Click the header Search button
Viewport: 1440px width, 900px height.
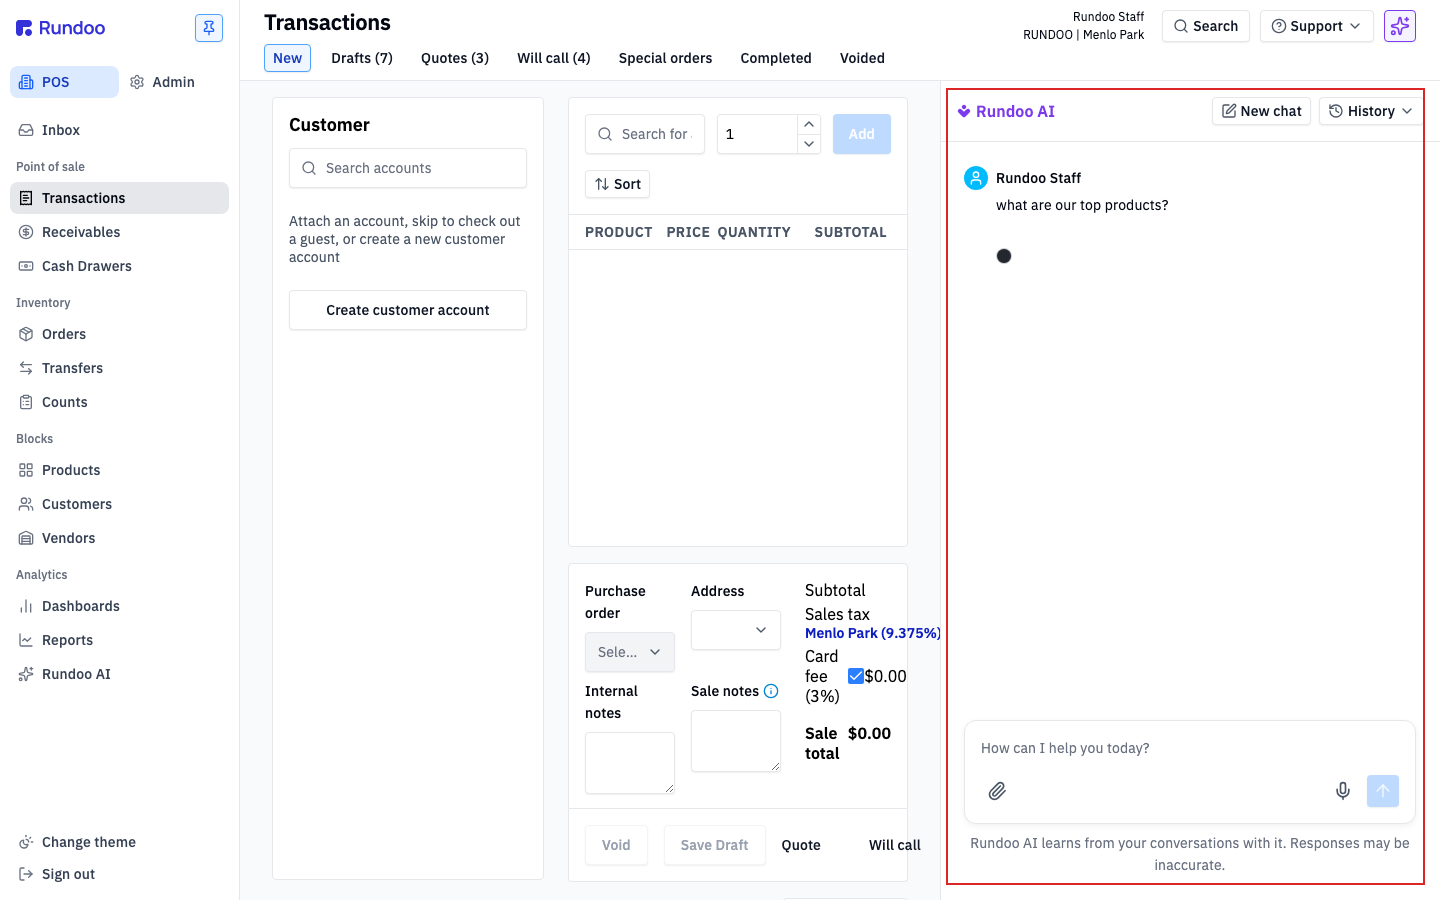1206,26
